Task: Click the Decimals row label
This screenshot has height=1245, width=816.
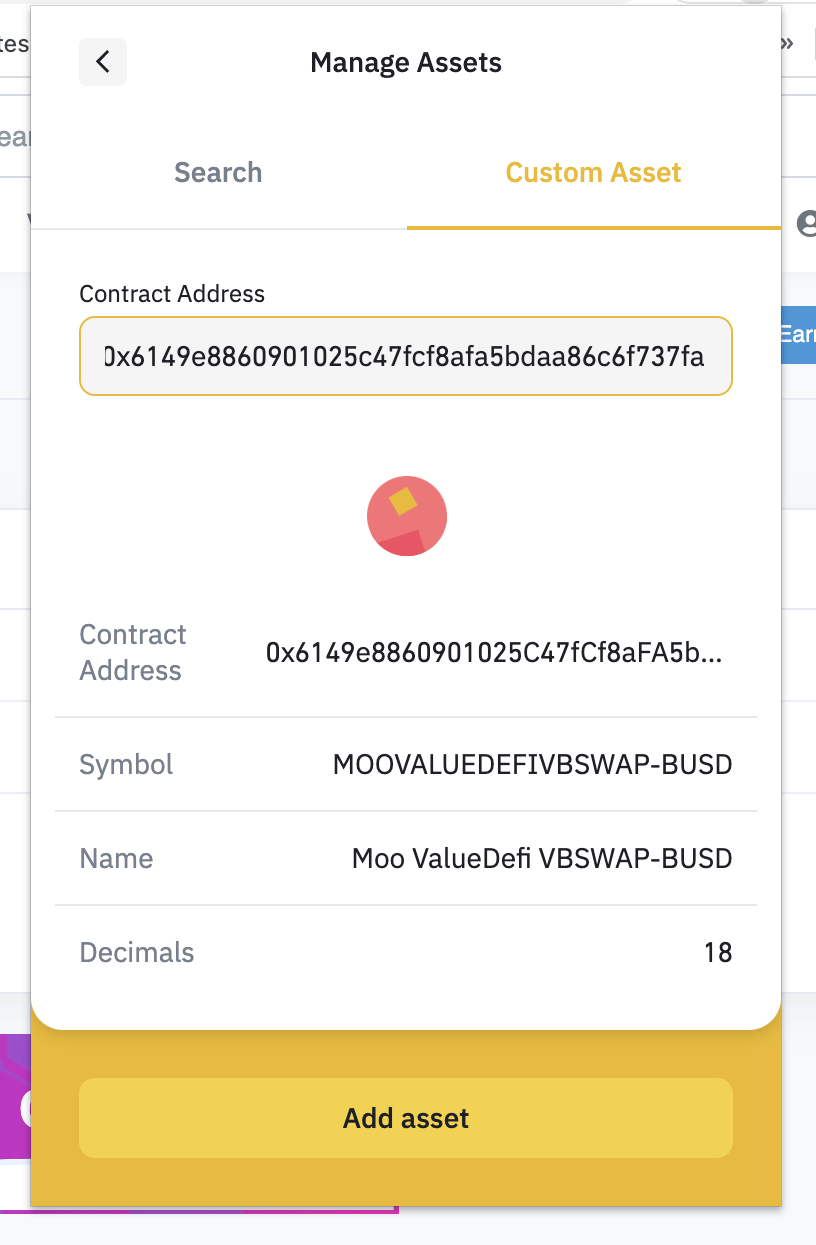Action: point(137,952)
